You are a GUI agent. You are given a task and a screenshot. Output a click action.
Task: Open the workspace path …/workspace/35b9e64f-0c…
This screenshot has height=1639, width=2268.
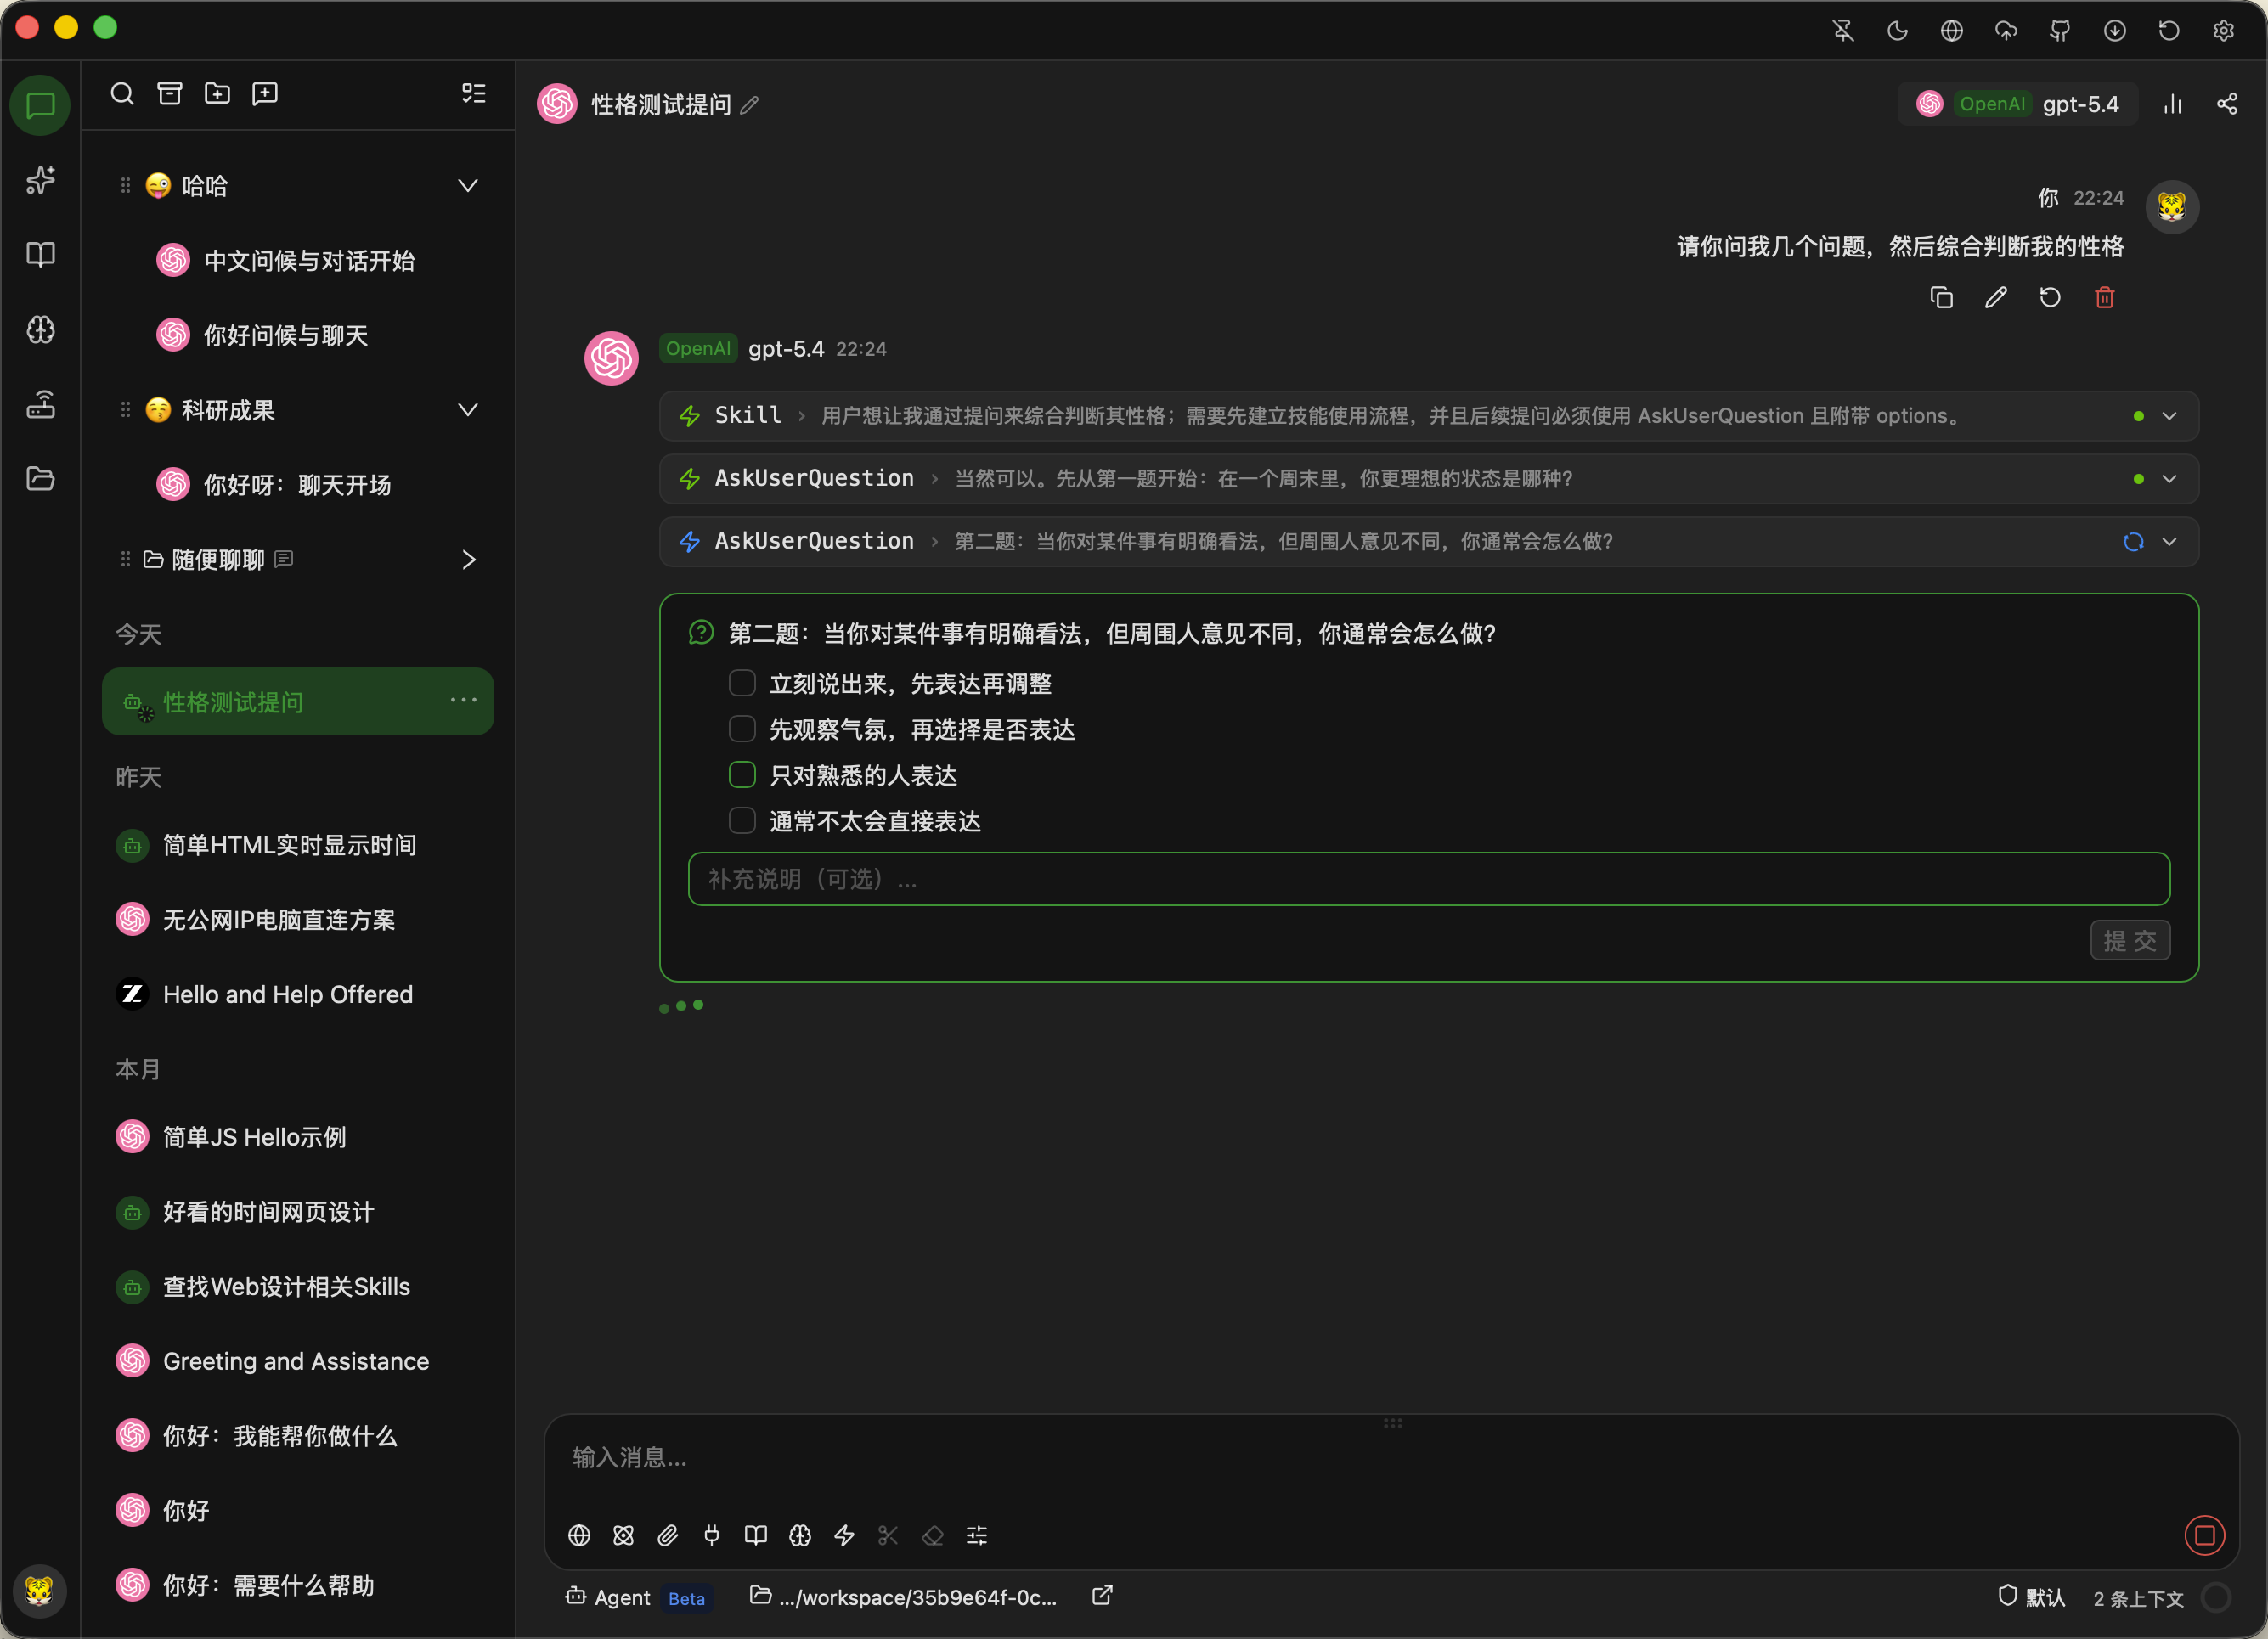tap(903, 1597)
